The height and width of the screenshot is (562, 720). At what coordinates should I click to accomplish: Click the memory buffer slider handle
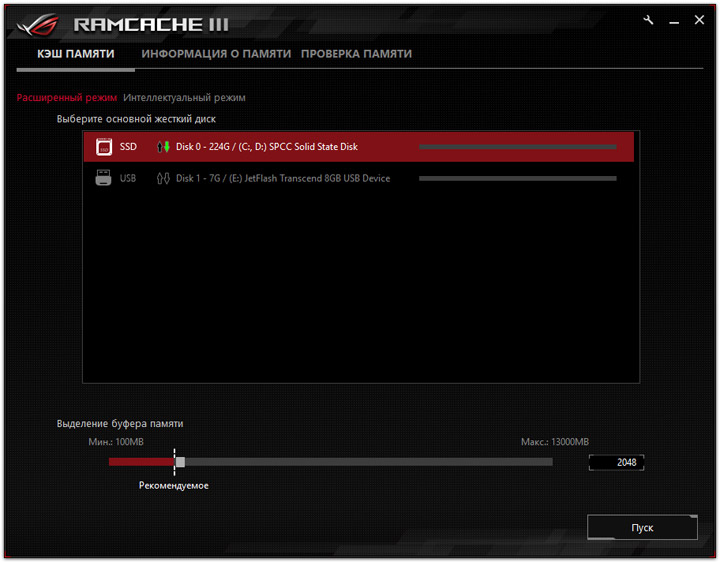(x=180, y=462)
